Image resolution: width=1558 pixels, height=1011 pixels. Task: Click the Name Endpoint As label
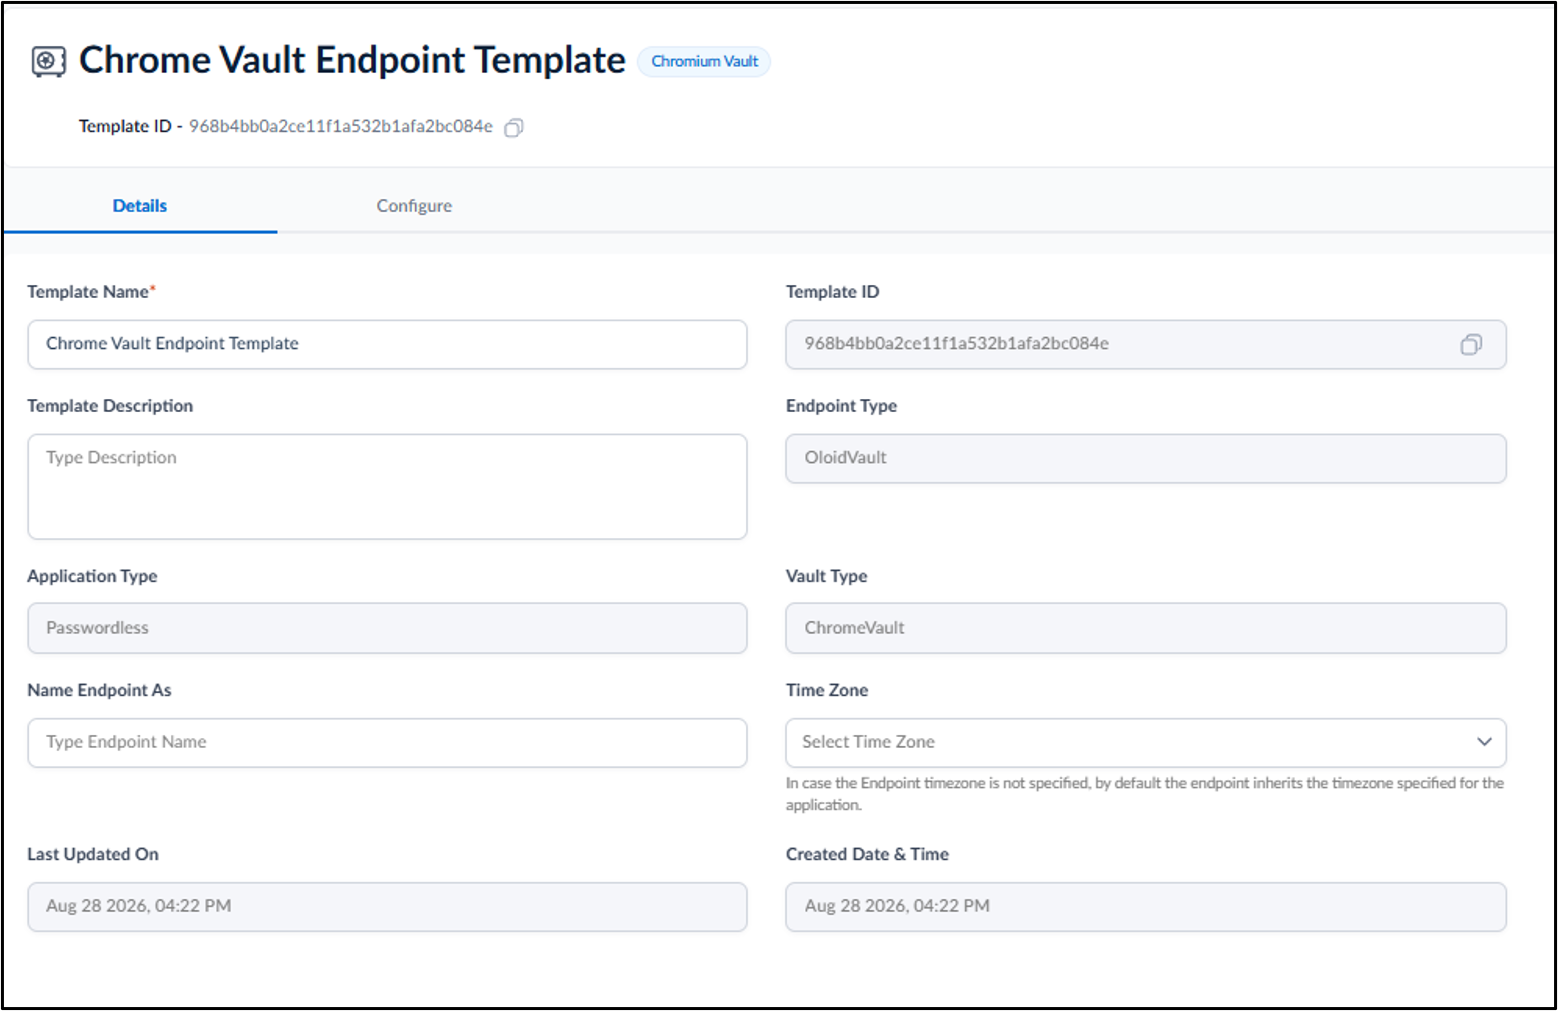pos(99,690)
